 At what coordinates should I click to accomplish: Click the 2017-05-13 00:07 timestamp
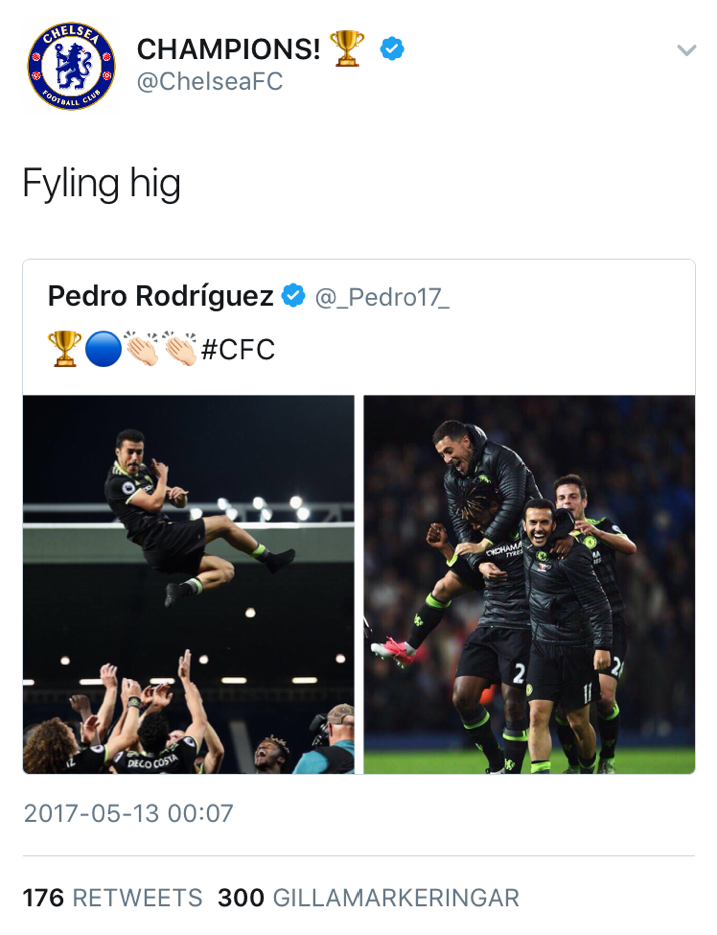(x=128, y=813)
